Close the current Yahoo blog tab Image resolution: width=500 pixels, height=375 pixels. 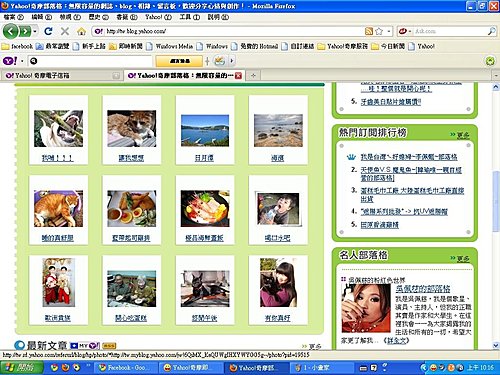click(238, 76)
